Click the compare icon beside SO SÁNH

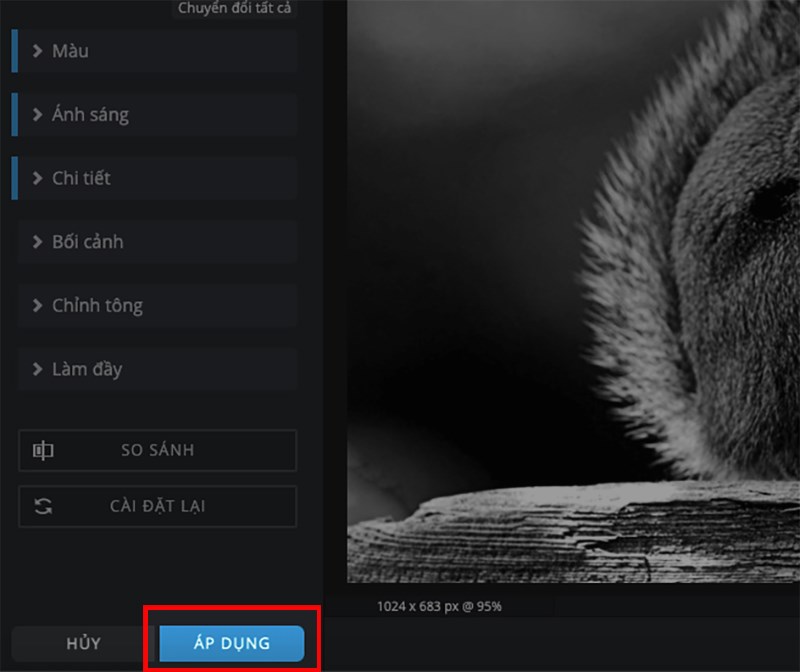coord(43,451)
